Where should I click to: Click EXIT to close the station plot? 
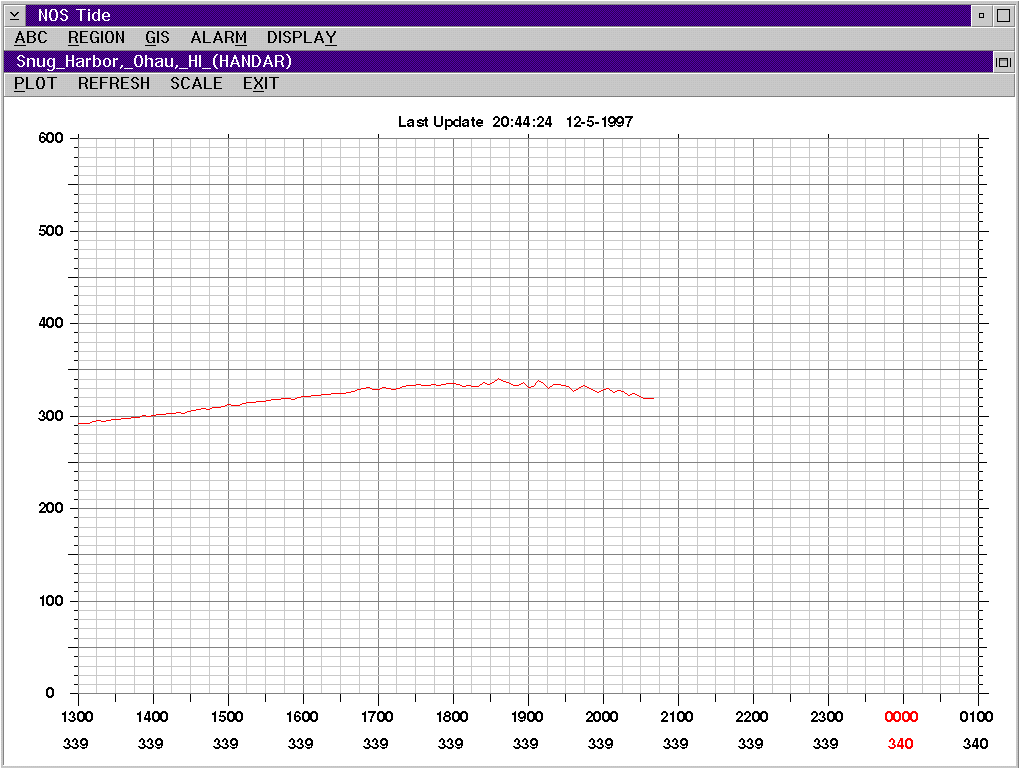point(261,84)
